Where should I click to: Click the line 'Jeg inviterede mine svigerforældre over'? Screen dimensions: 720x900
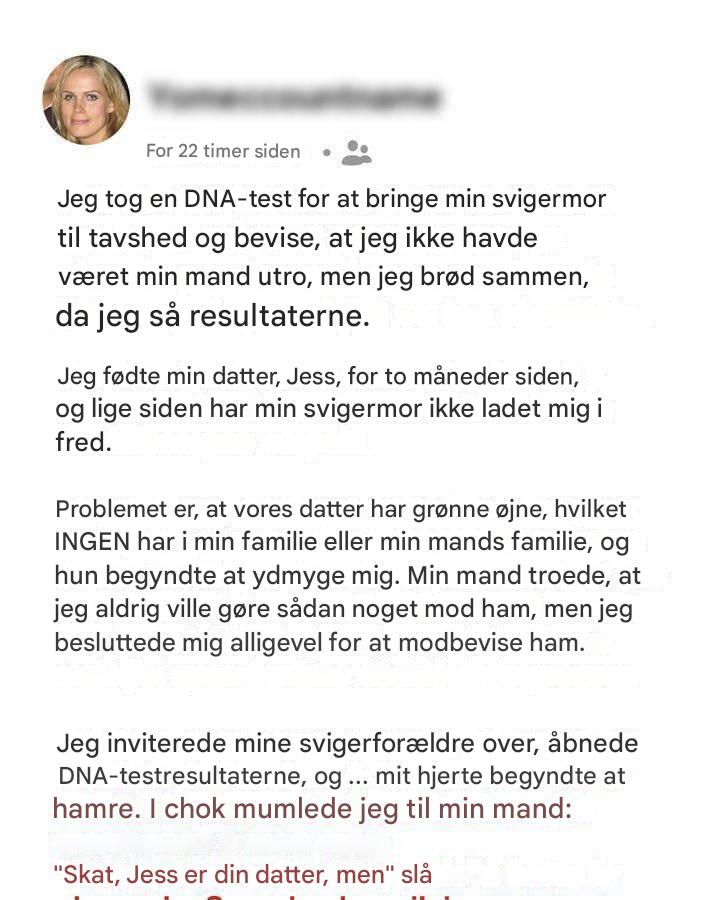[x=347, y=744]
